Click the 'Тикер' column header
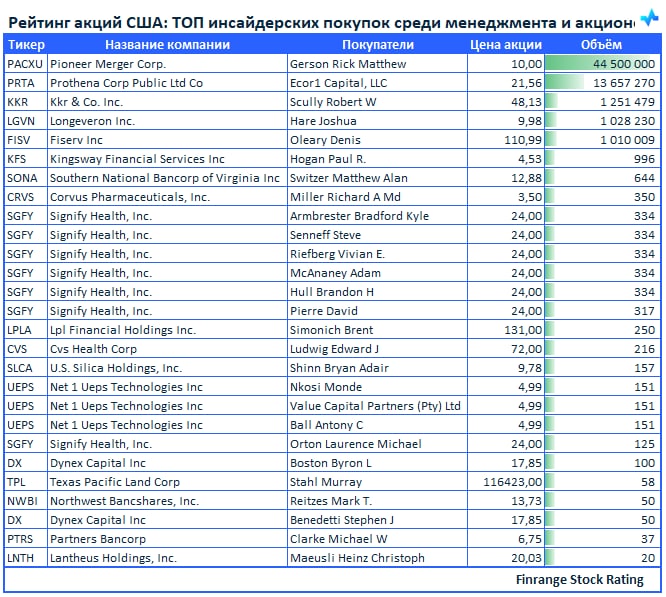Image resolution: width=666 pixels, height=597 pixels. click(x=26, y=45)
